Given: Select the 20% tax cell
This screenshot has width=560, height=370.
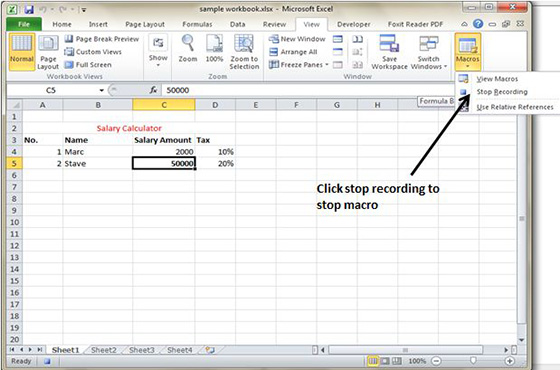Looking at the screenshot, I should 215,164.
